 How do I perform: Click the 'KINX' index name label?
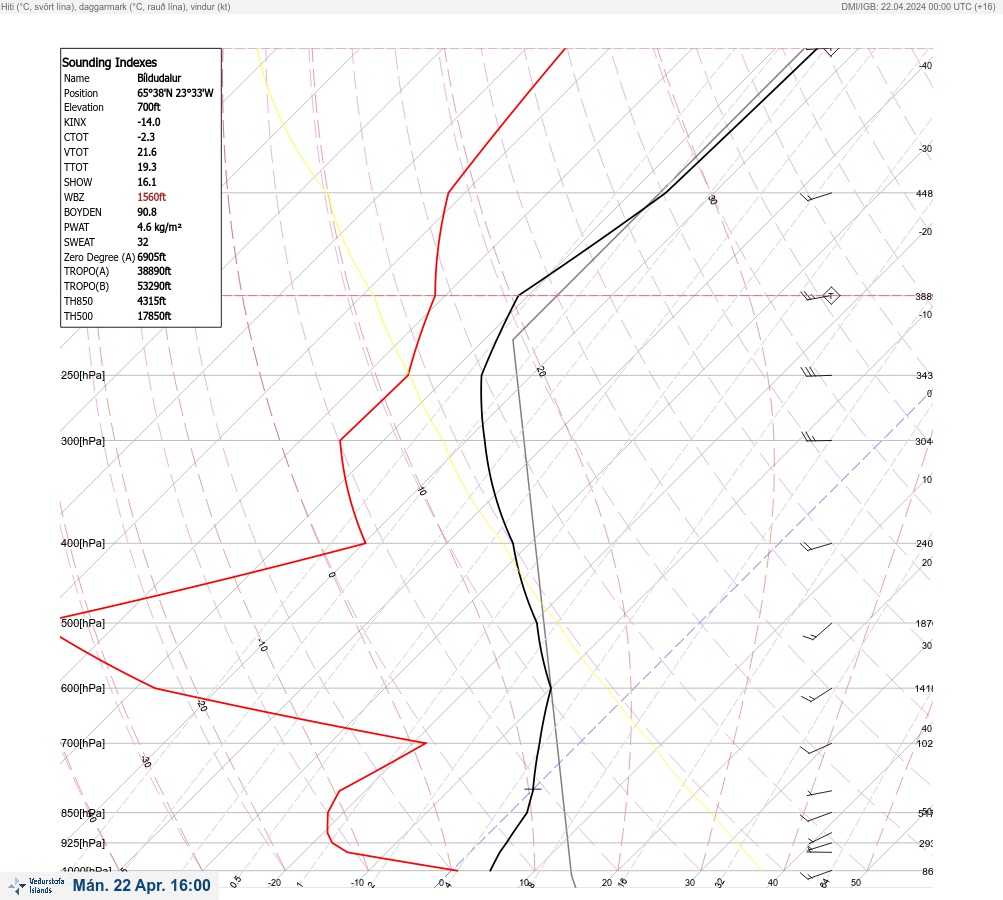tap(75, 122)
